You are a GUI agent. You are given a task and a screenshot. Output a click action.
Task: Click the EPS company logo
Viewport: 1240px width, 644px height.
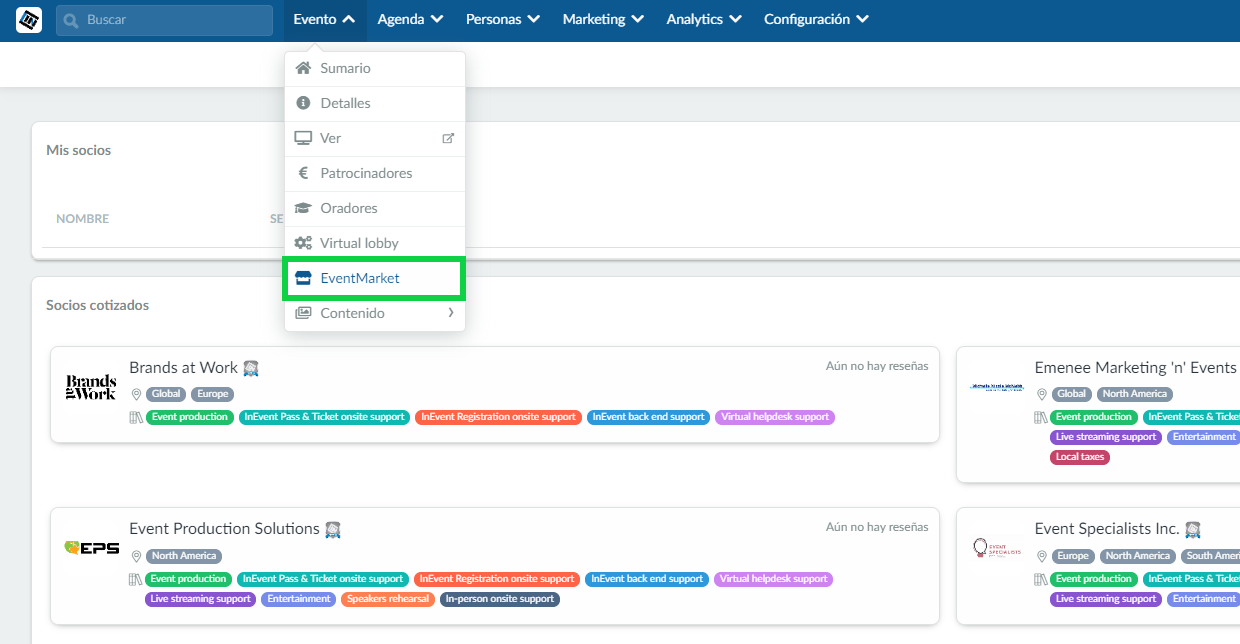91,548
